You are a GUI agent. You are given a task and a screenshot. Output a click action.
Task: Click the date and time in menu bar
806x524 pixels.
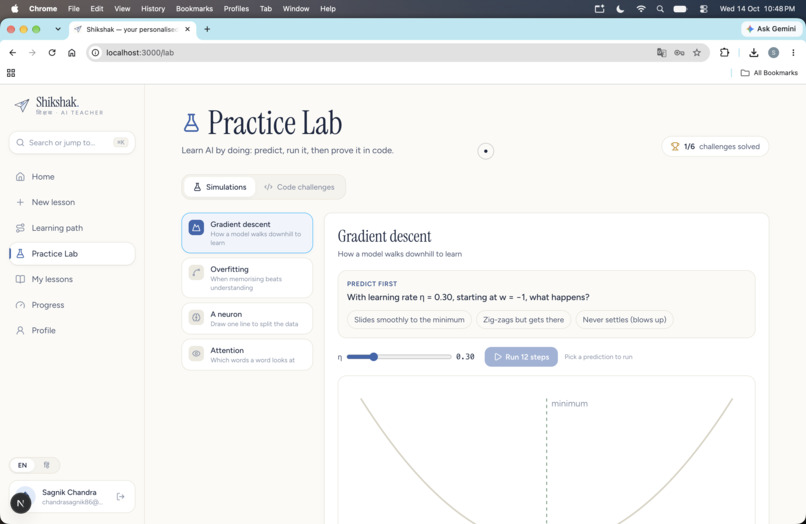pyautogui.click(x=757, y=9)
